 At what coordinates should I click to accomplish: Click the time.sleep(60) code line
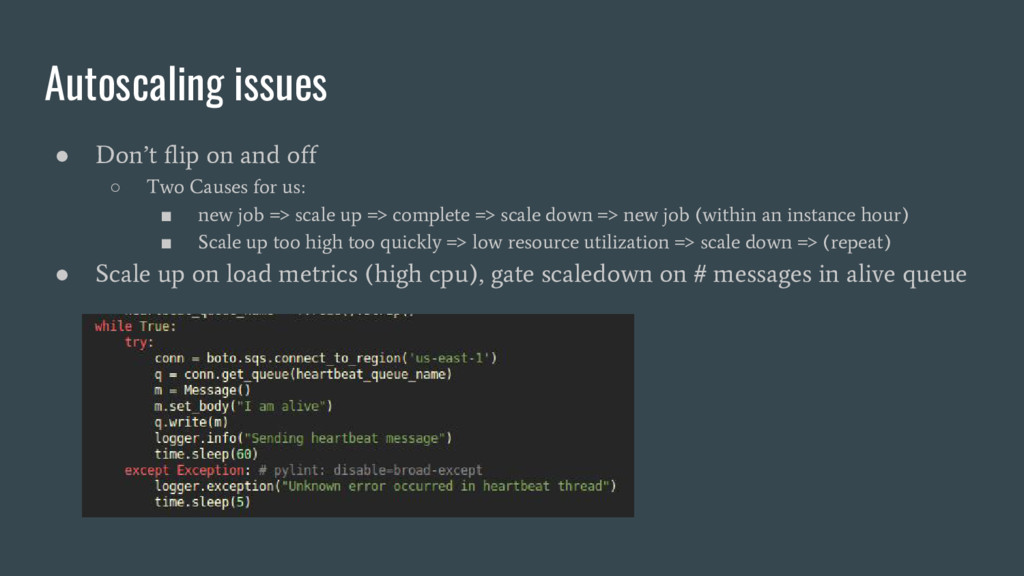pyautogui.click(x=206, y=454)
